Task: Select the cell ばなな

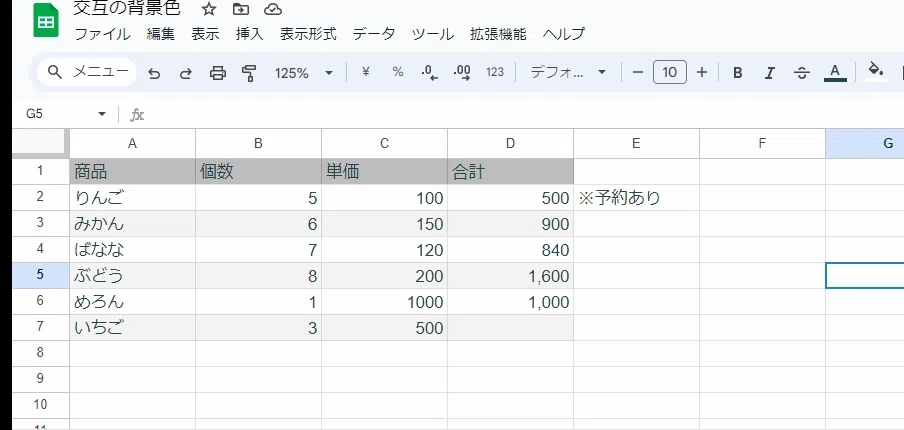Action: (x=133, y=250)
